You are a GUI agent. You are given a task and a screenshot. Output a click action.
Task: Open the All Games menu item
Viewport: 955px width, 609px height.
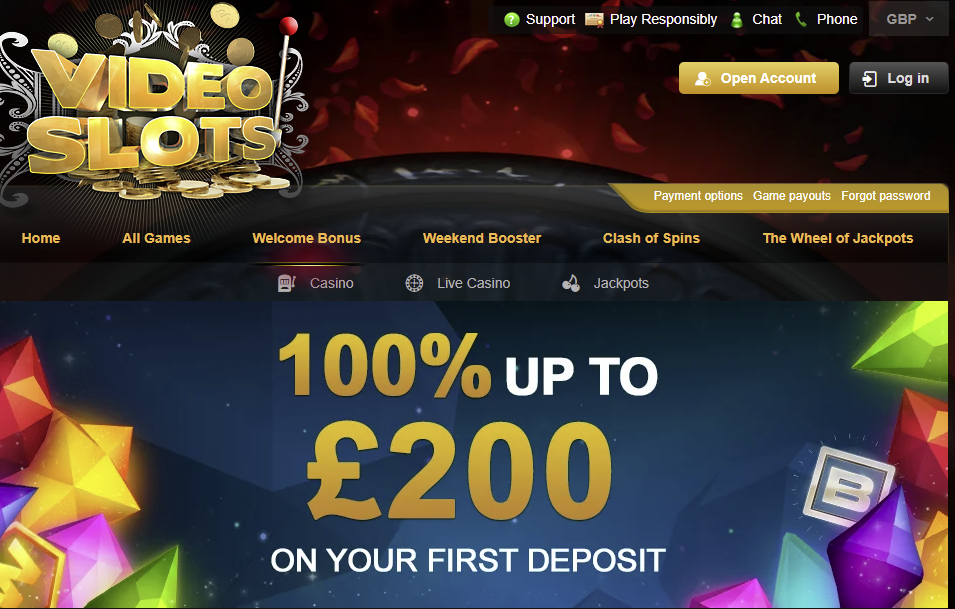click(x=157, y=238)
